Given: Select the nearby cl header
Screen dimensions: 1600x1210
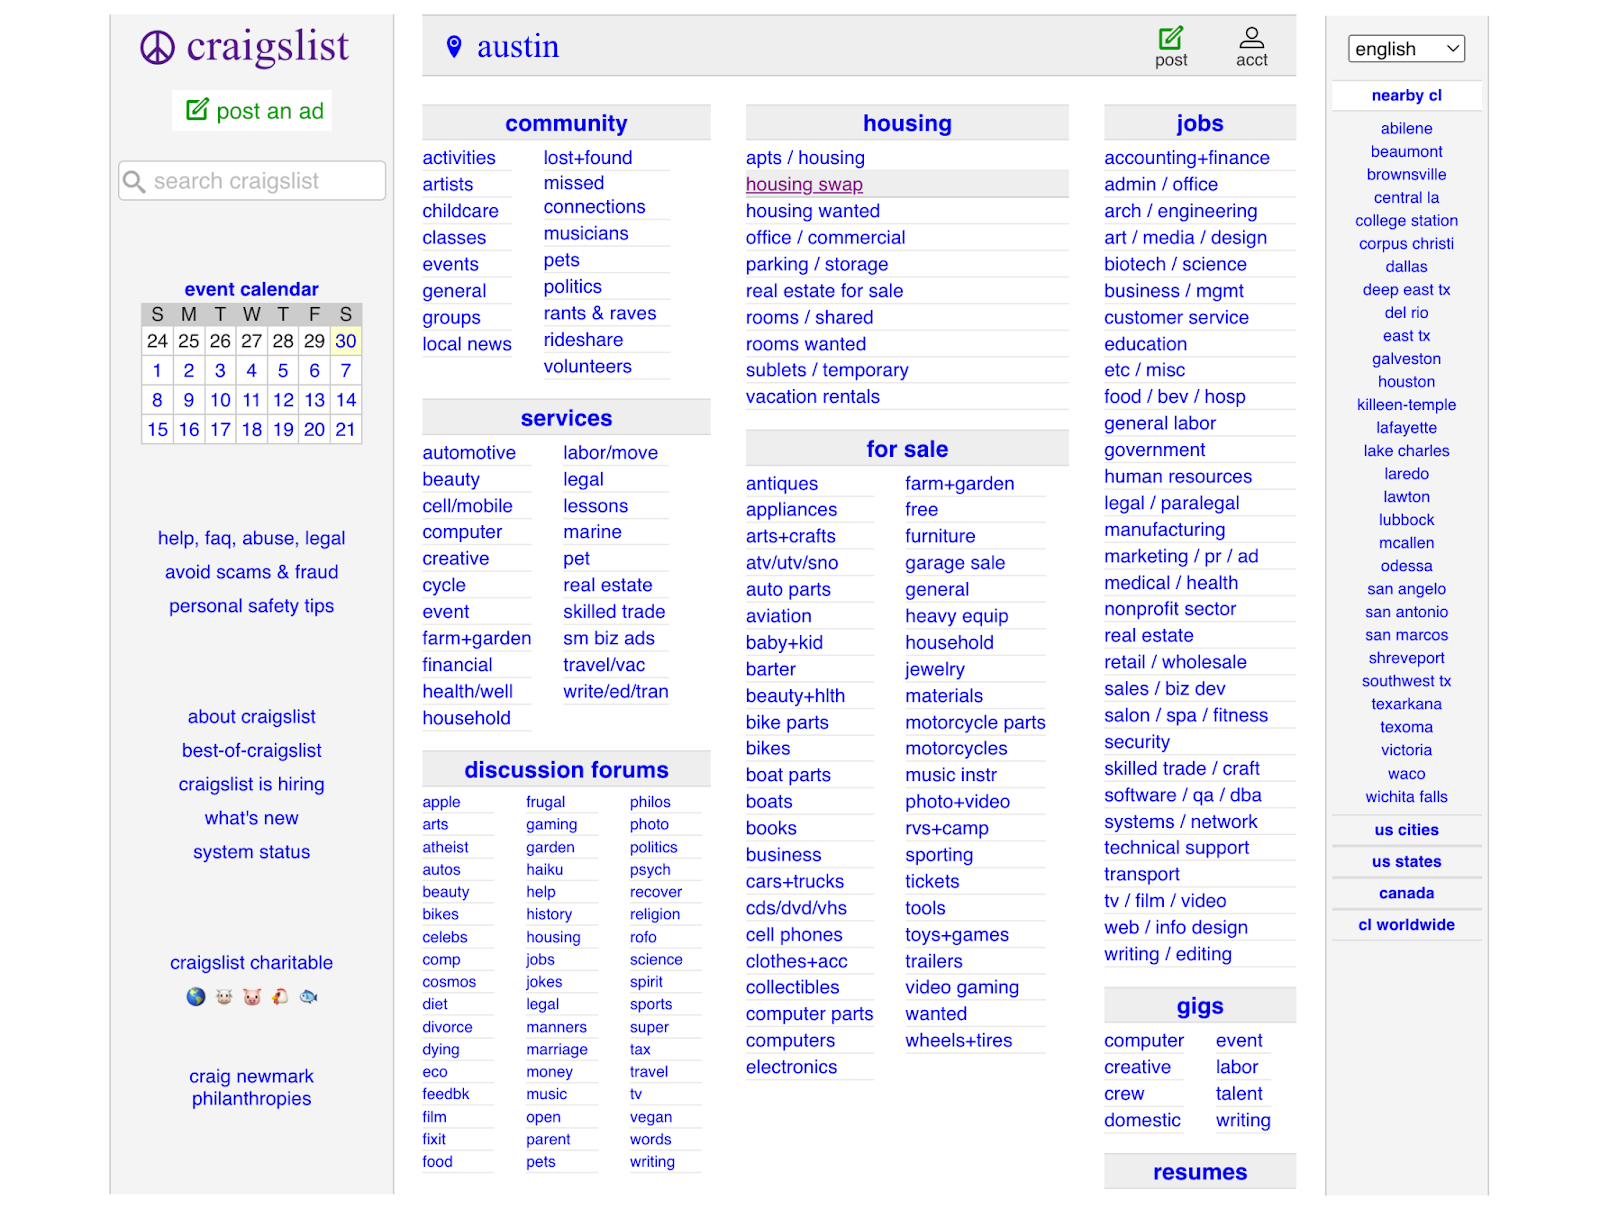Looking at the screenshot, I should (1406, 95).
